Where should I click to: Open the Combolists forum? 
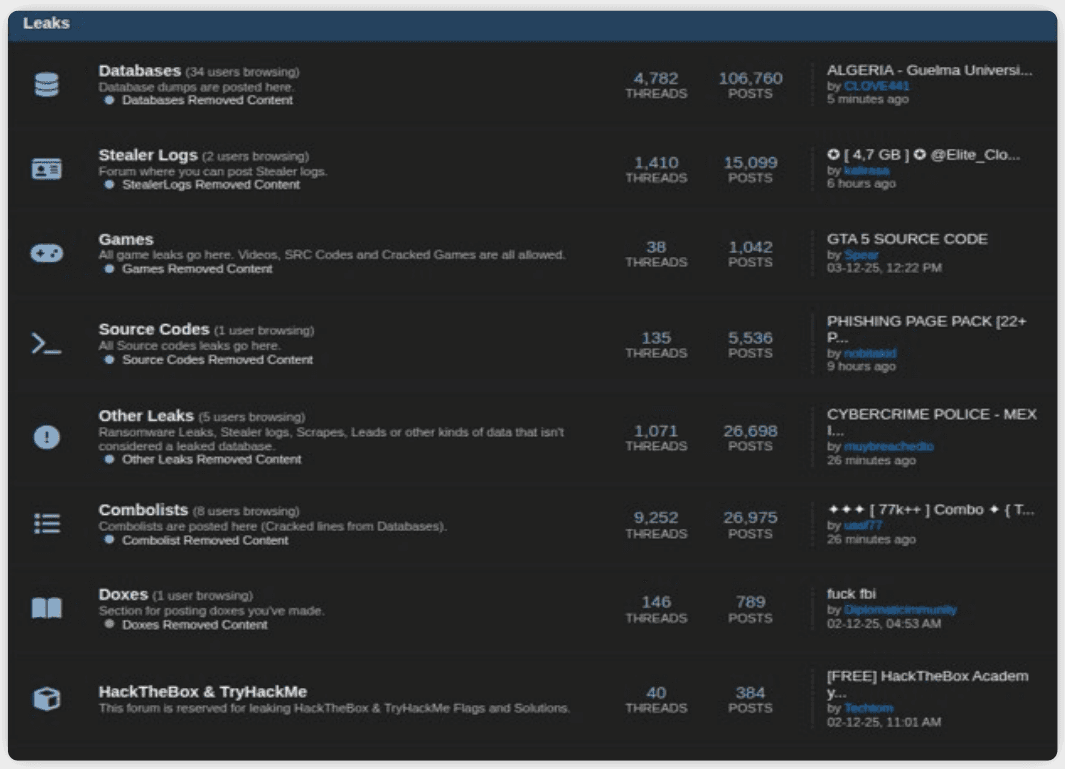[143, 509]
